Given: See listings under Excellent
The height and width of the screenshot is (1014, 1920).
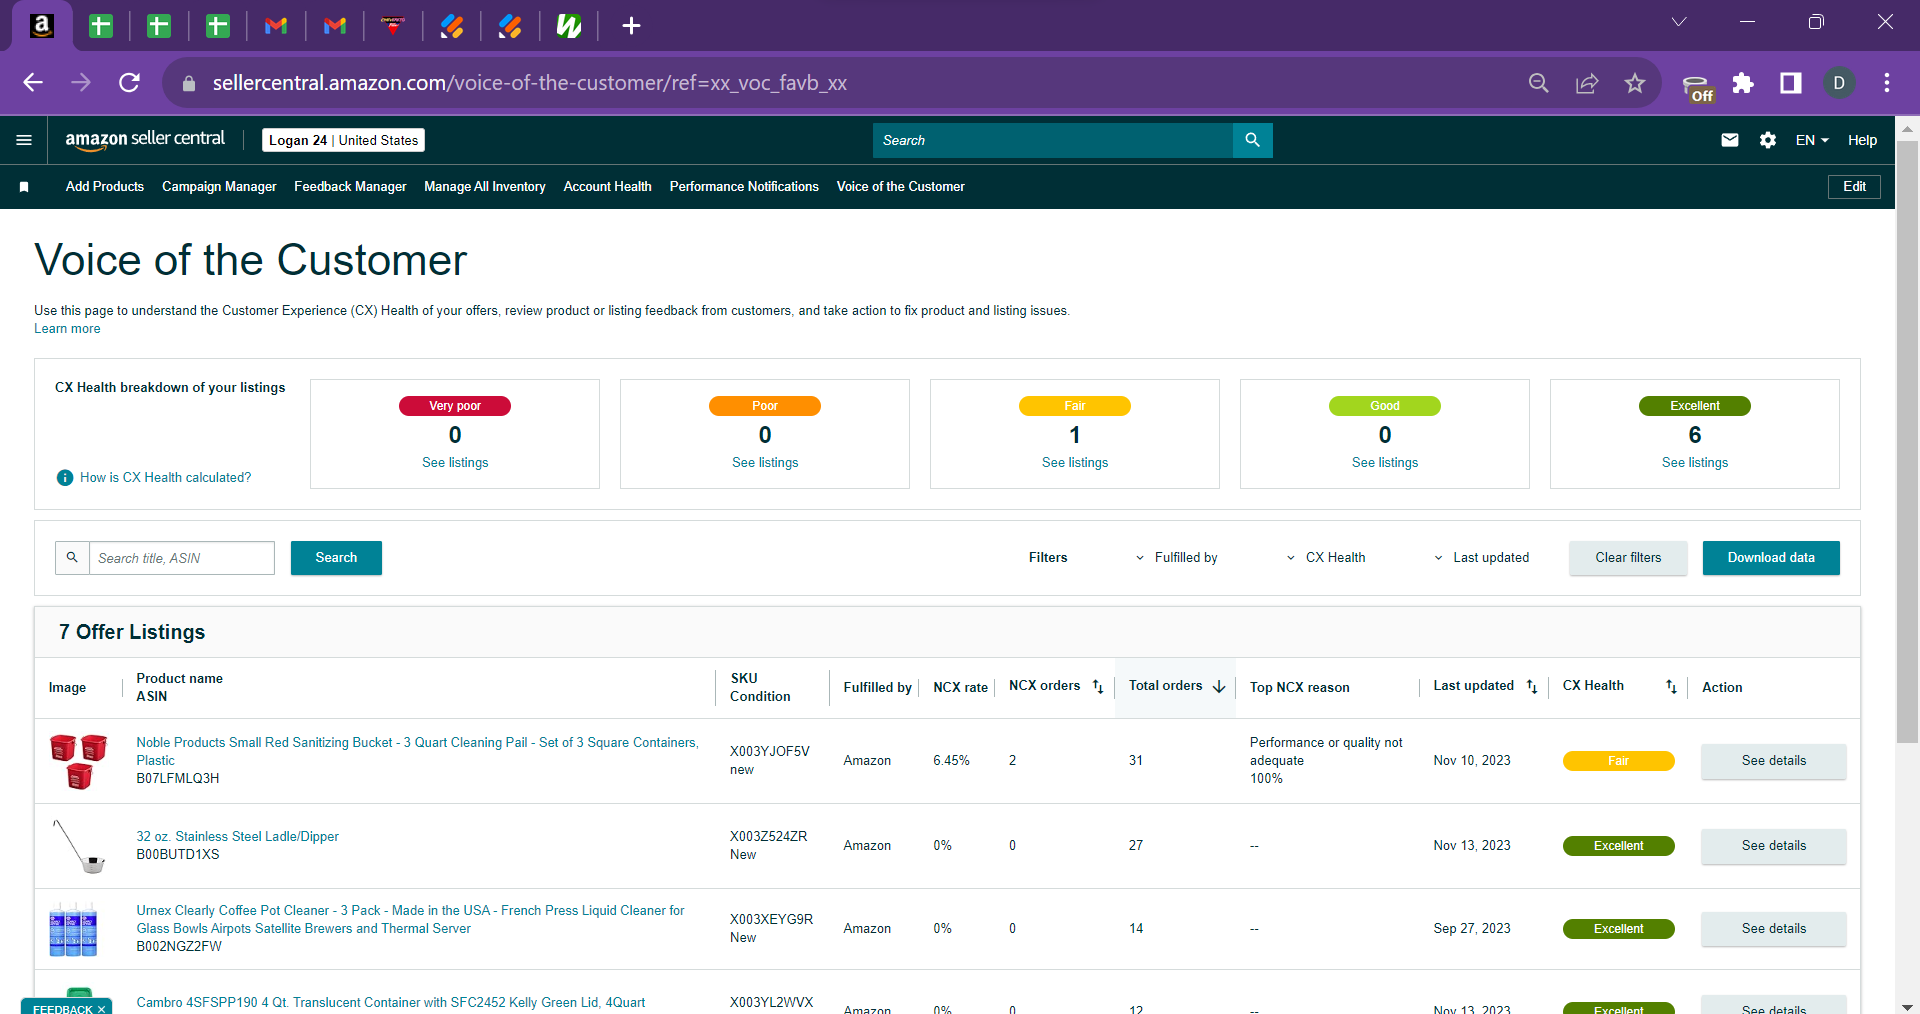Looking at the screenshot, I should [x=1695, y=463].
